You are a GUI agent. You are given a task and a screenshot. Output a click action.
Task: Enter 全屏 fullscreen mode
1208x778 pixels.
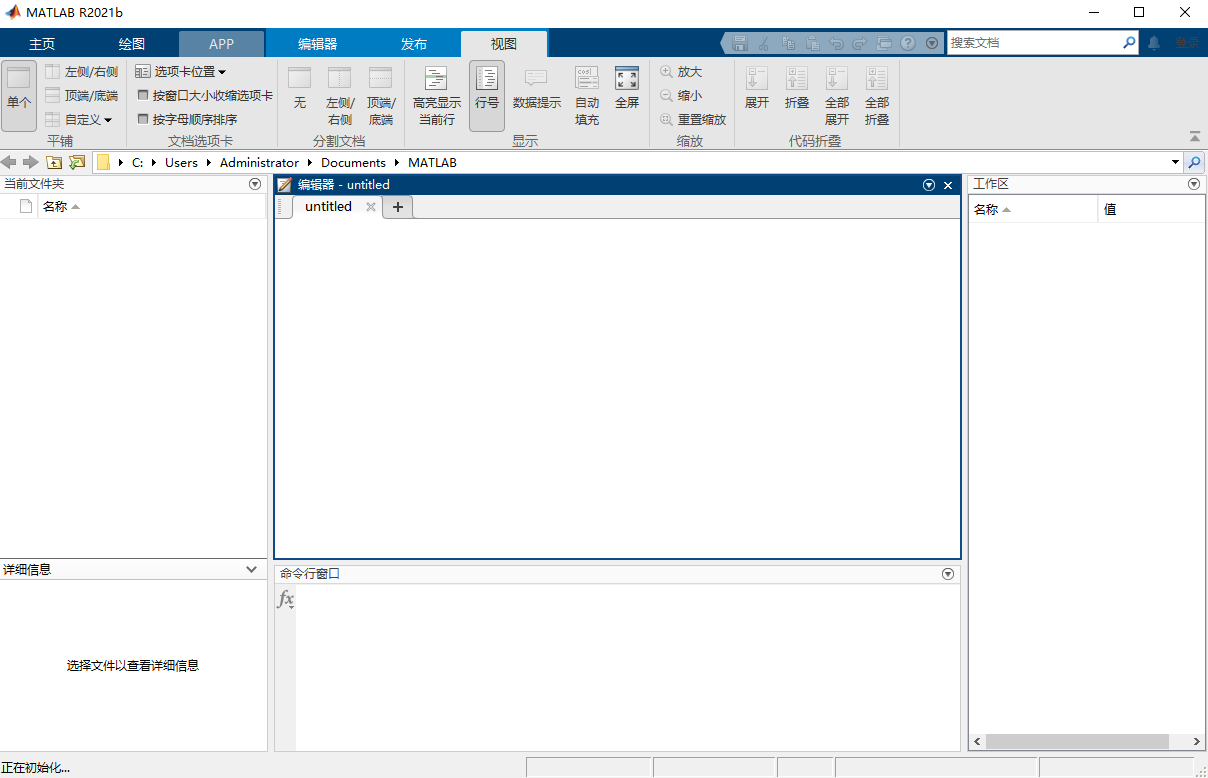click(627, 89)
